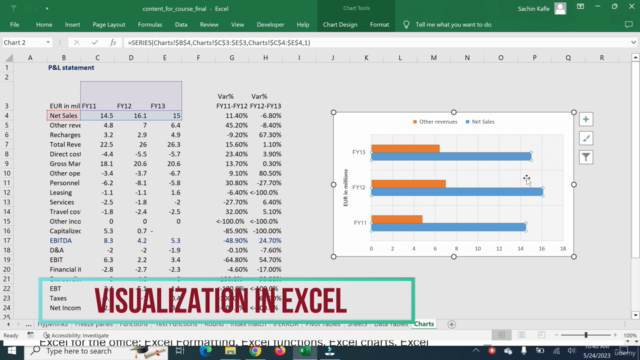Click the vertical scrollbar up arrow
Screen dimensions: 640x360
[x=635, y=58]
